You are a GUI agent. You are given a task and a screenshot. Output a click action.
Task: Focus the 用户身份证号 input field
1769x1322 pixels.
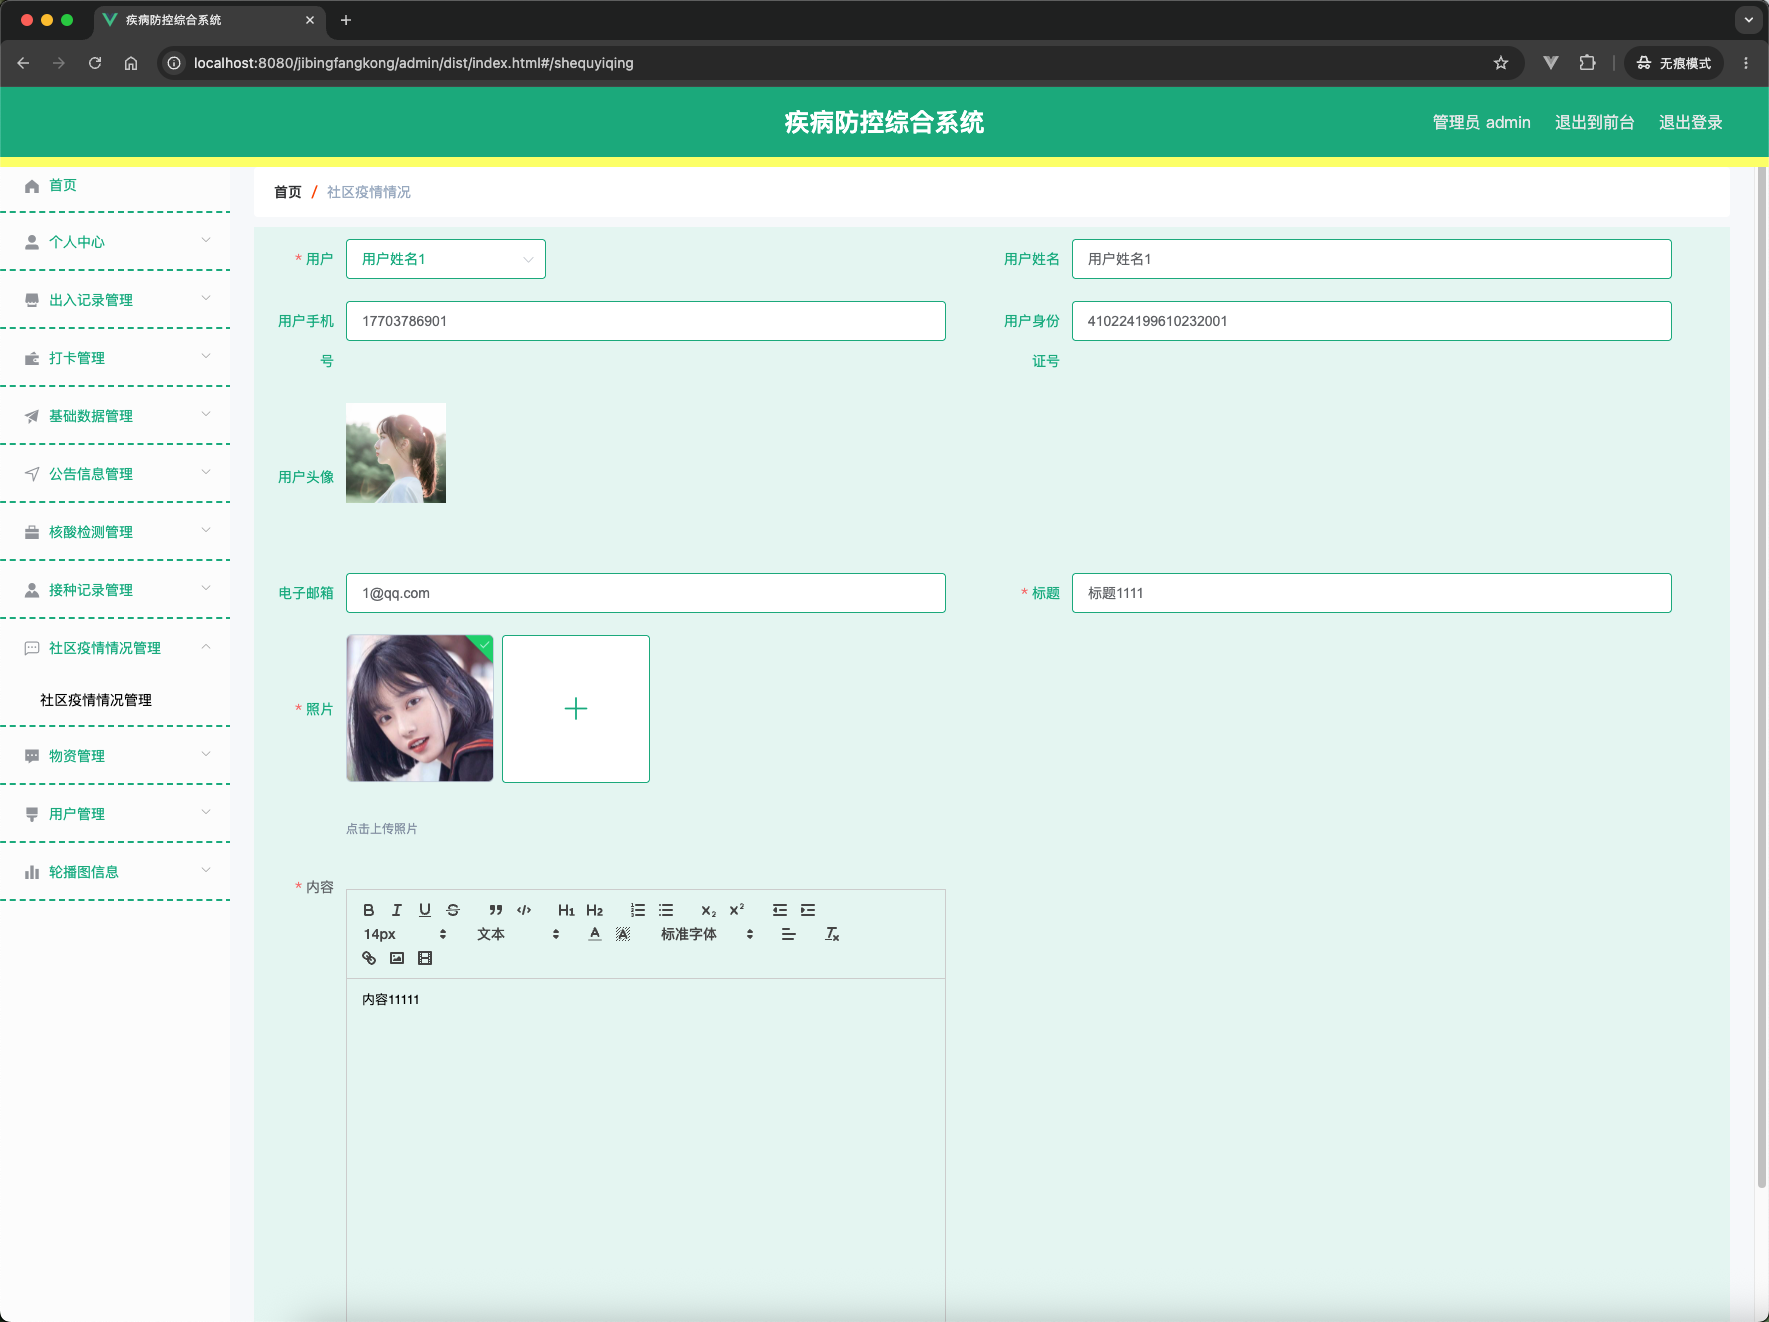coord(1372,321)
